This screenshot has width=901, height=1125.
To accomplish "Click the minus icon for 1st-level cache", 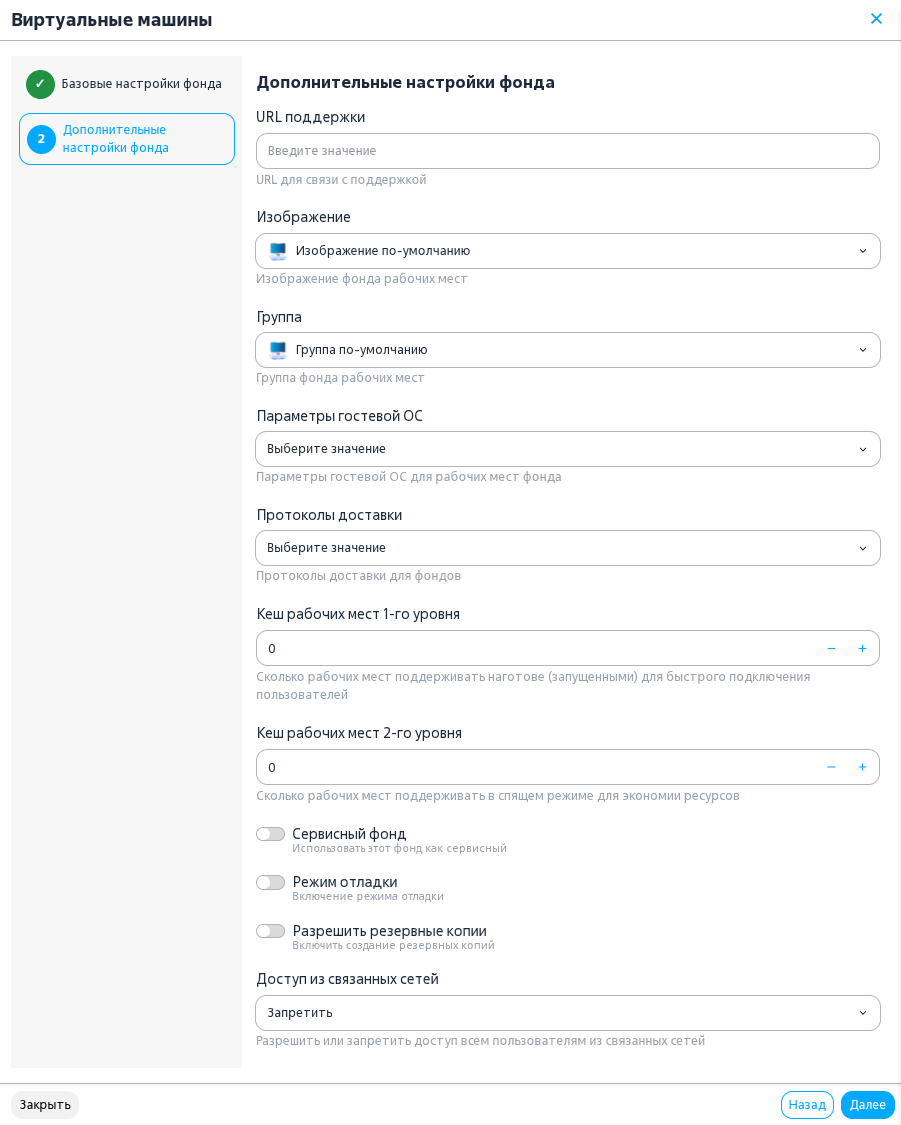I will pos(831,649).
